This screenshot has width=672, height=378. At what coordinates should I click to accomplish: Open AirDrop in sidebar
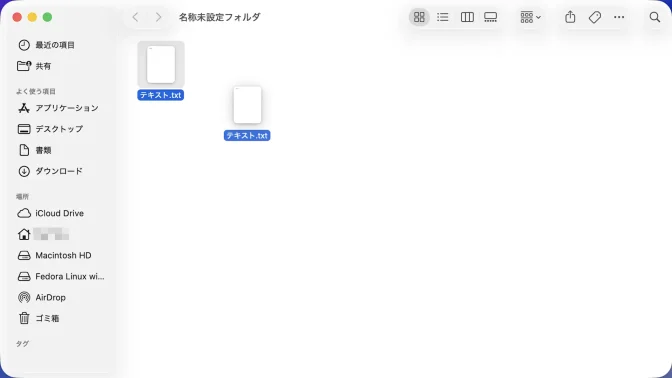(42, 297)
